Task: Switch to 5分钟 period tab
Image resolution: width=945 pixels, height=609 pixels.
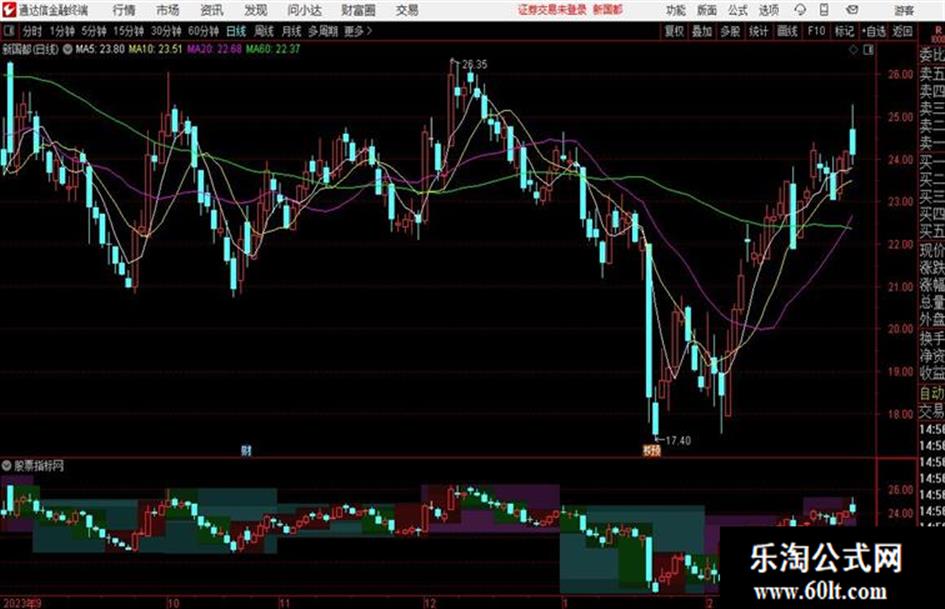Action: coord(94,31)
